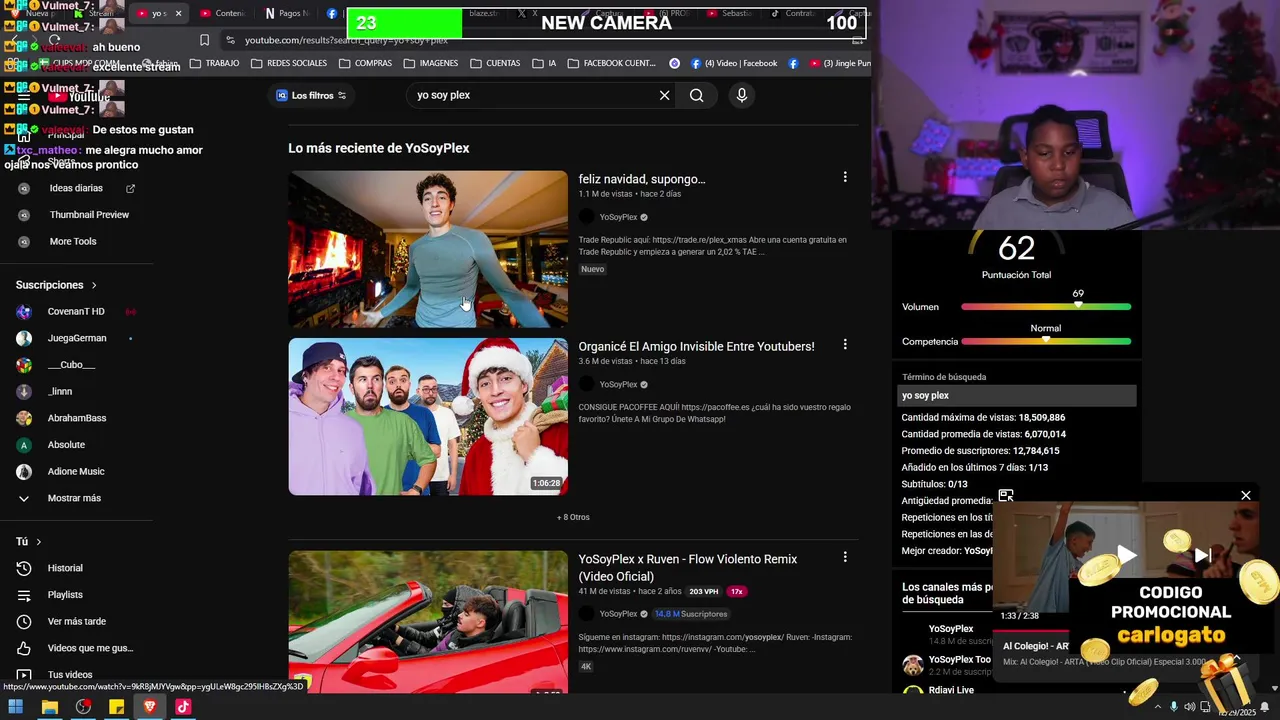Expand Mostrar más subscriptions
The image size is (1280, 720).
click(60, 498)
